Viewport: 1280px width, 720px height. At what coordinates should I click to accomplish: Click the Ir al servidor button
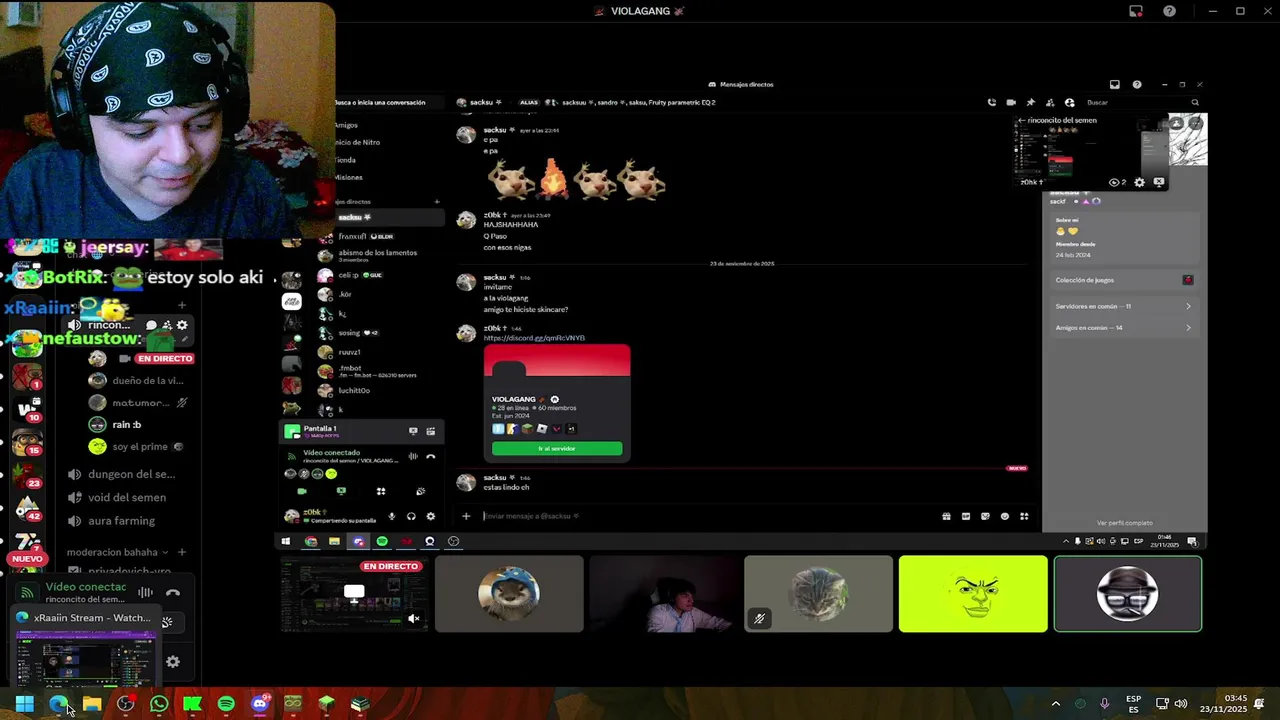[x=557, y=448]
